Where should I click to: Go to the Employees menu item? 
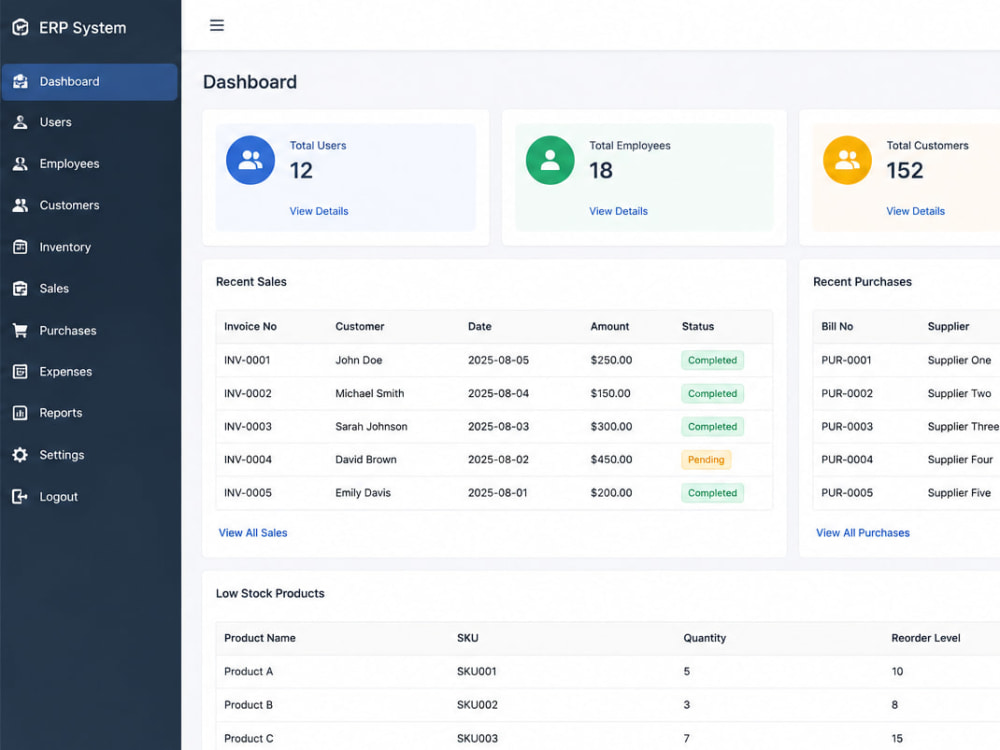[89, 164]
